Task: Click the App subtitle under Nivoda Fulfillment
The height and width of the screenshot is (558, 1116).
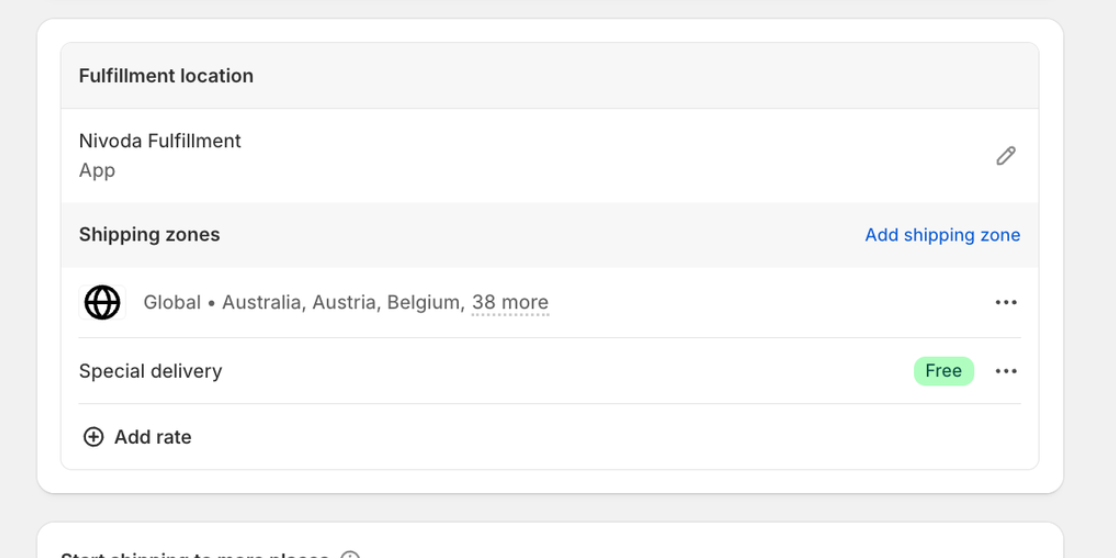Action: 97,171
